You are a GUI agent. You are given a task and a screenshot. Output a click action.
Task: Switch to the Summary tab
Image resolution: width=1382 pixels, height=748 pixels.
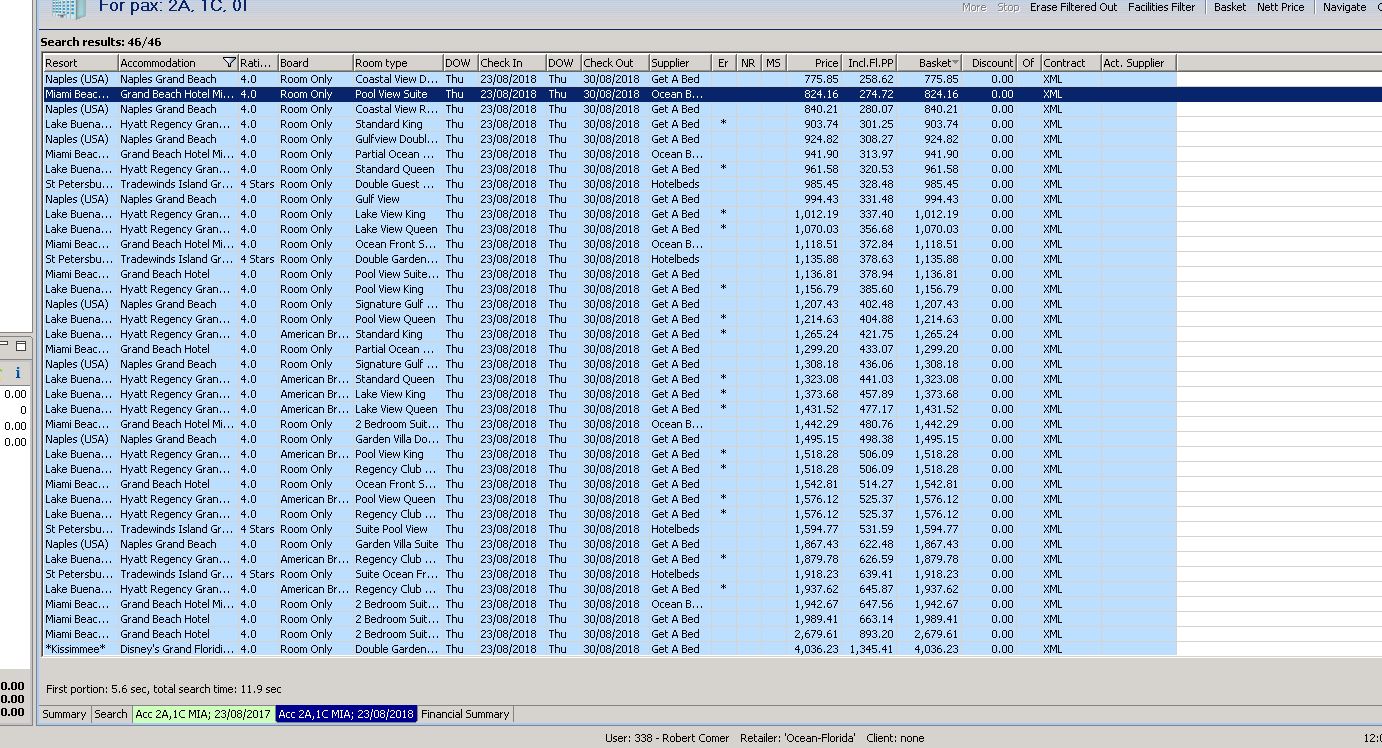click(64, 714)
